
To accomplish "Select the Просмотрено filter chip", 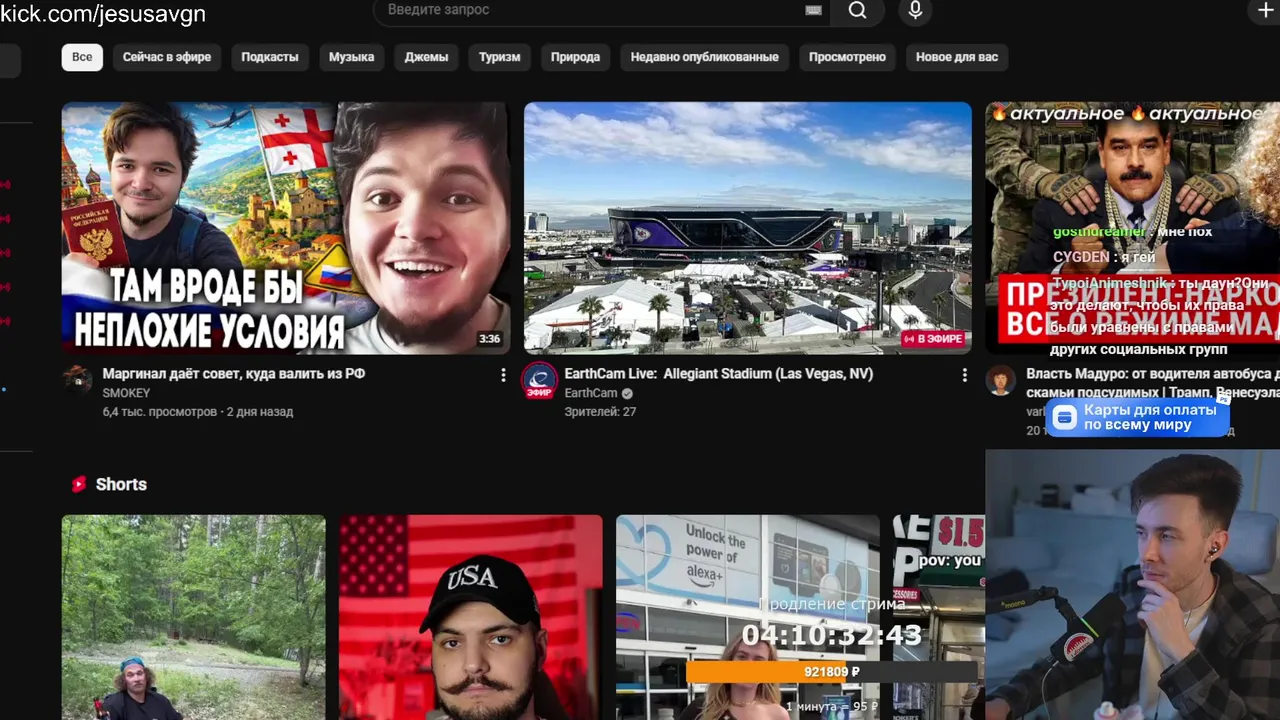I will pos(848,57).
